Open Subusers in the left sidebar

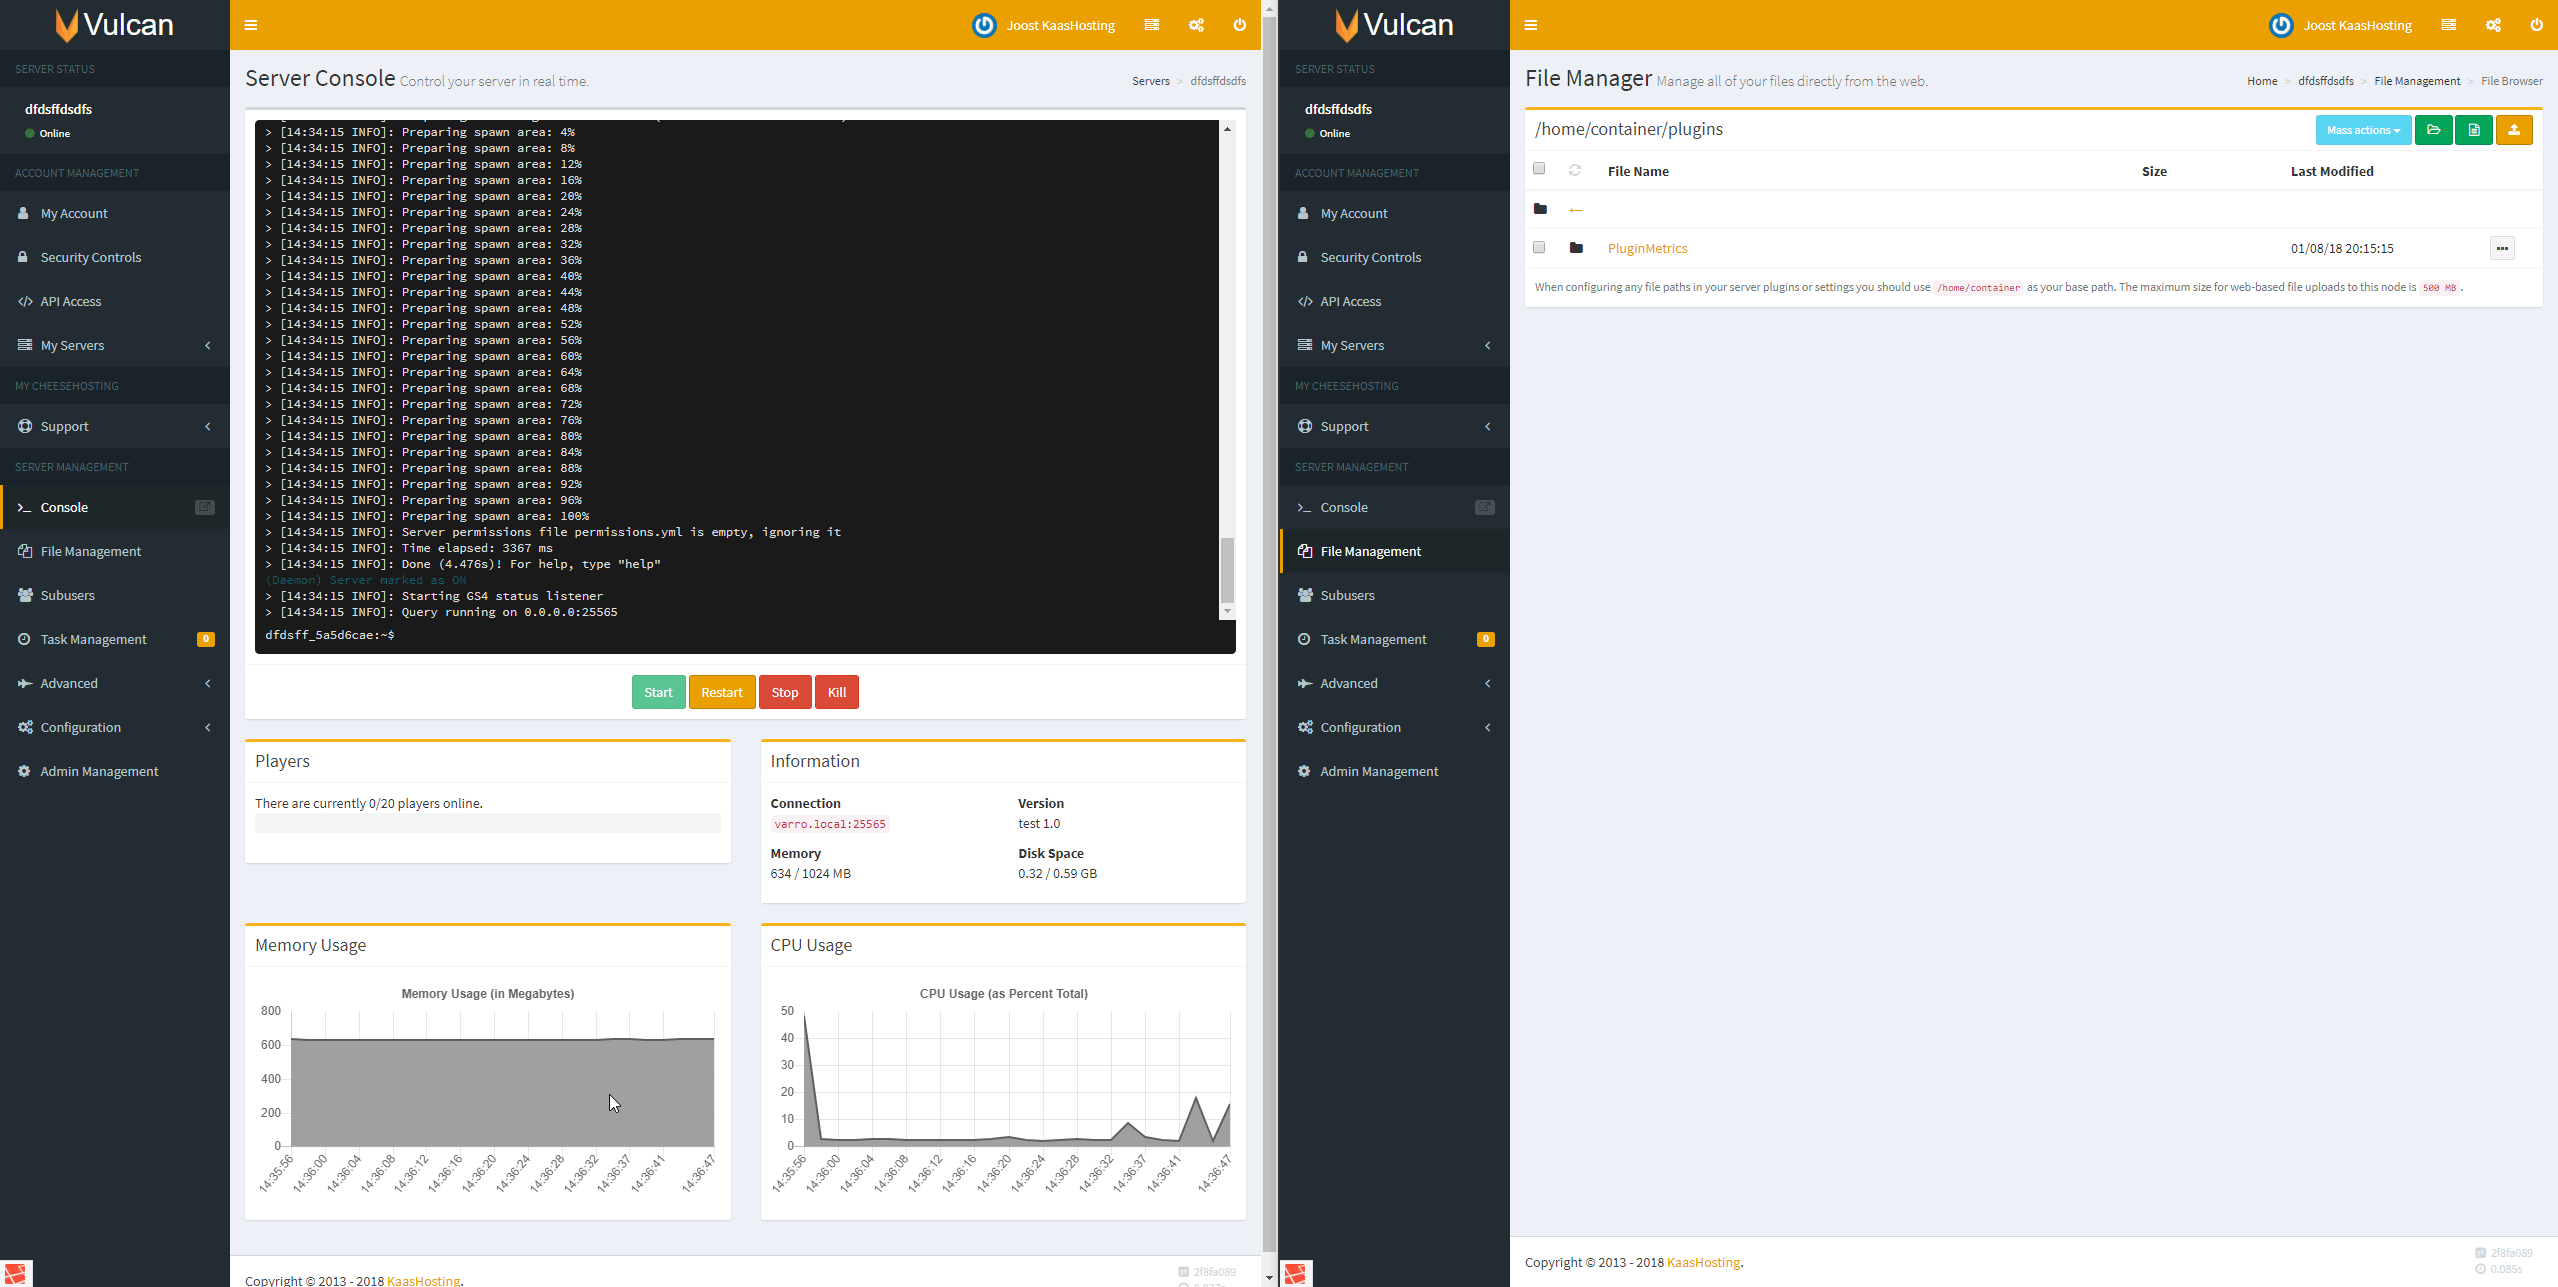point(67,595)
